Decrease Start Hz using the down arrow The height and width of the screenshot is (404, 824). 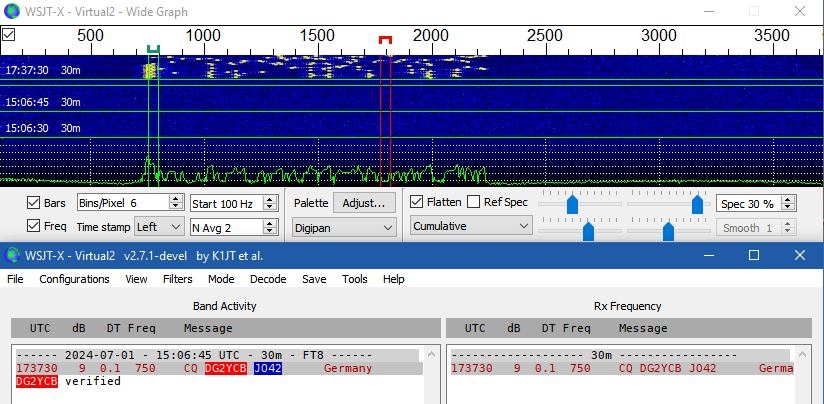pos(270,207)
